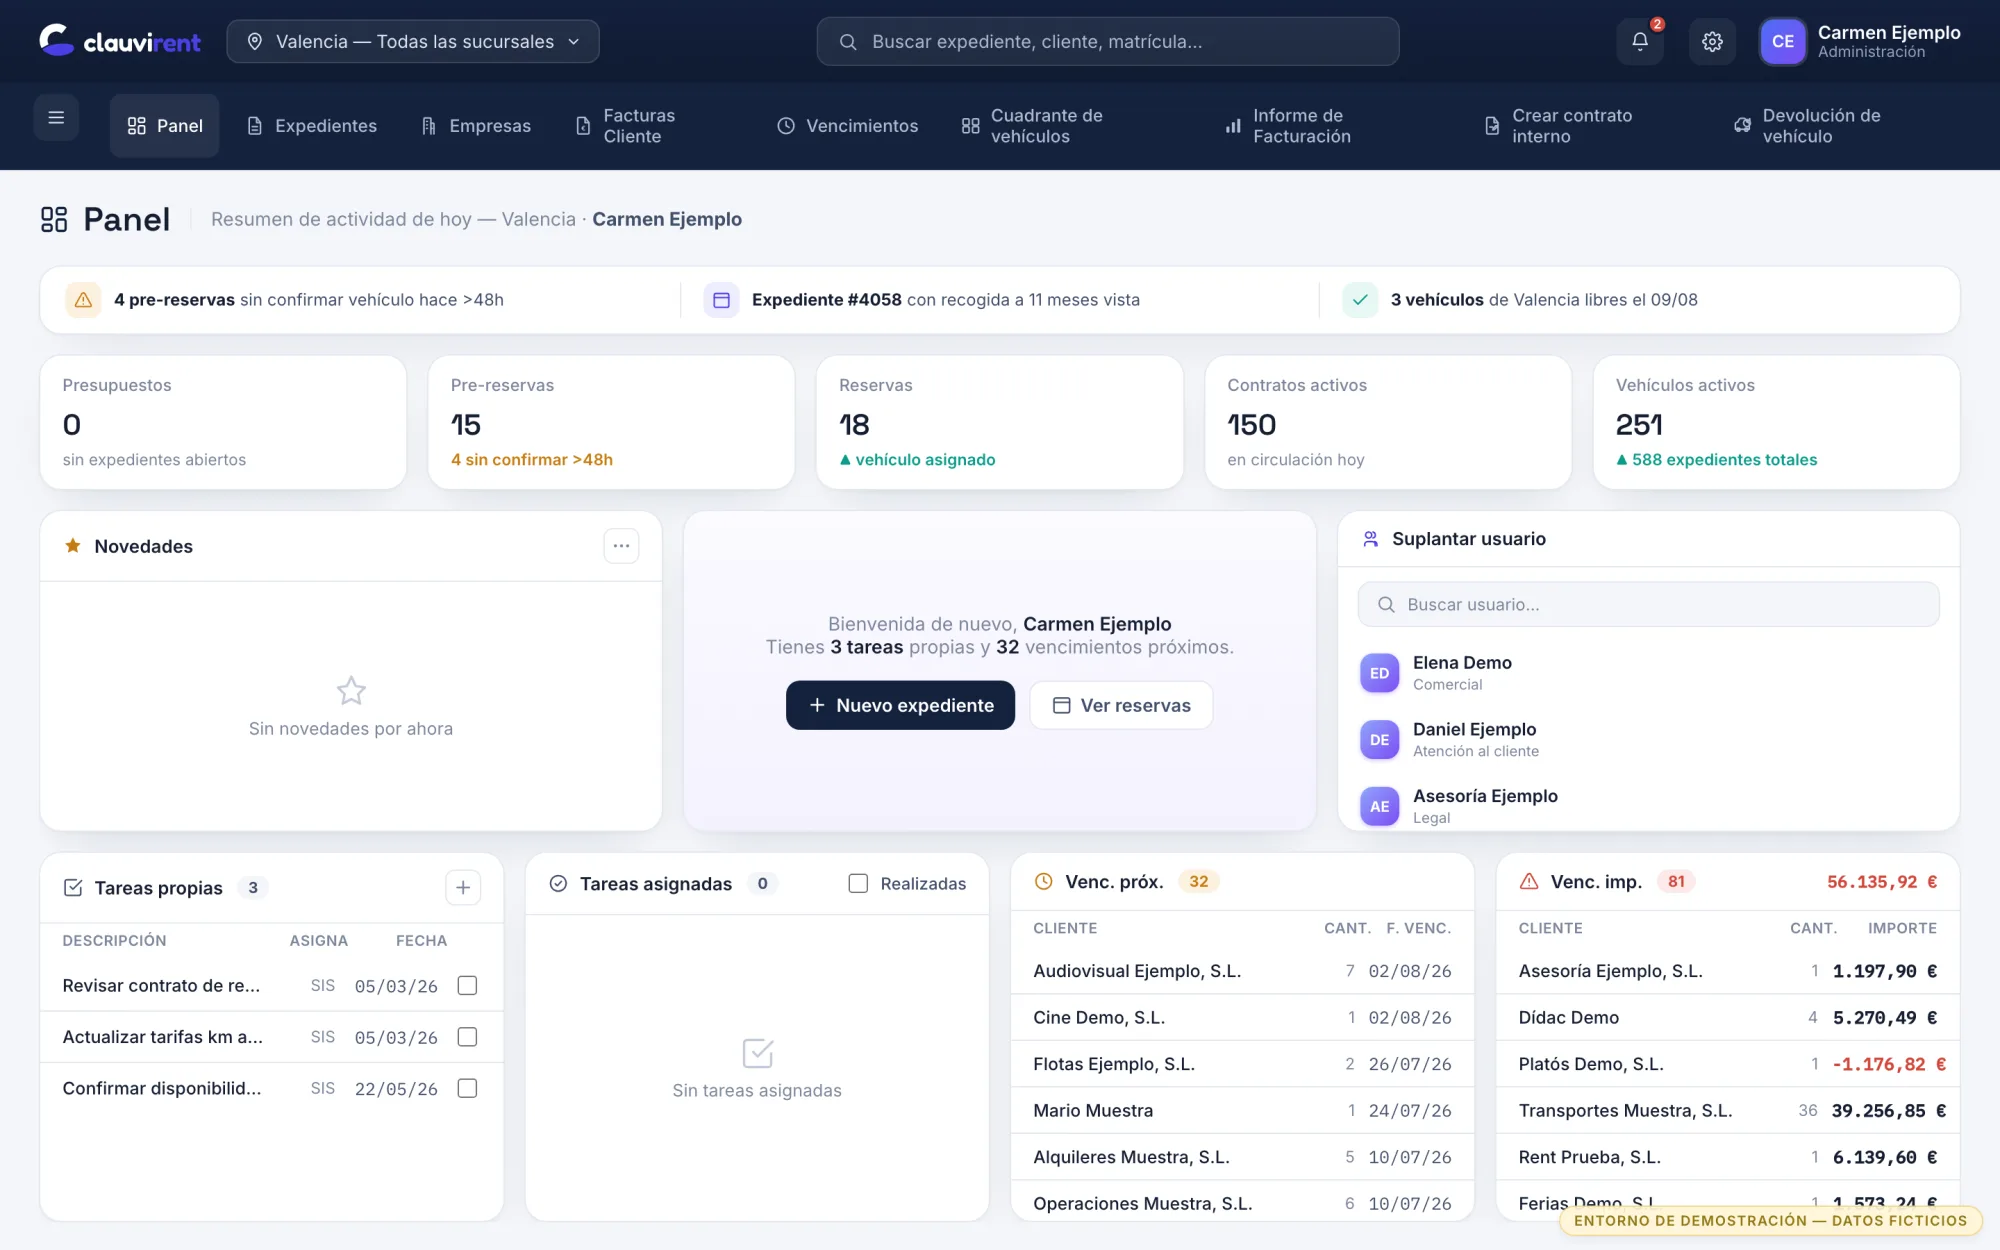The height and width of the screenshot is (1250, 2000).
Task: Add a new task with plus icon
Action: coord(463,888)
